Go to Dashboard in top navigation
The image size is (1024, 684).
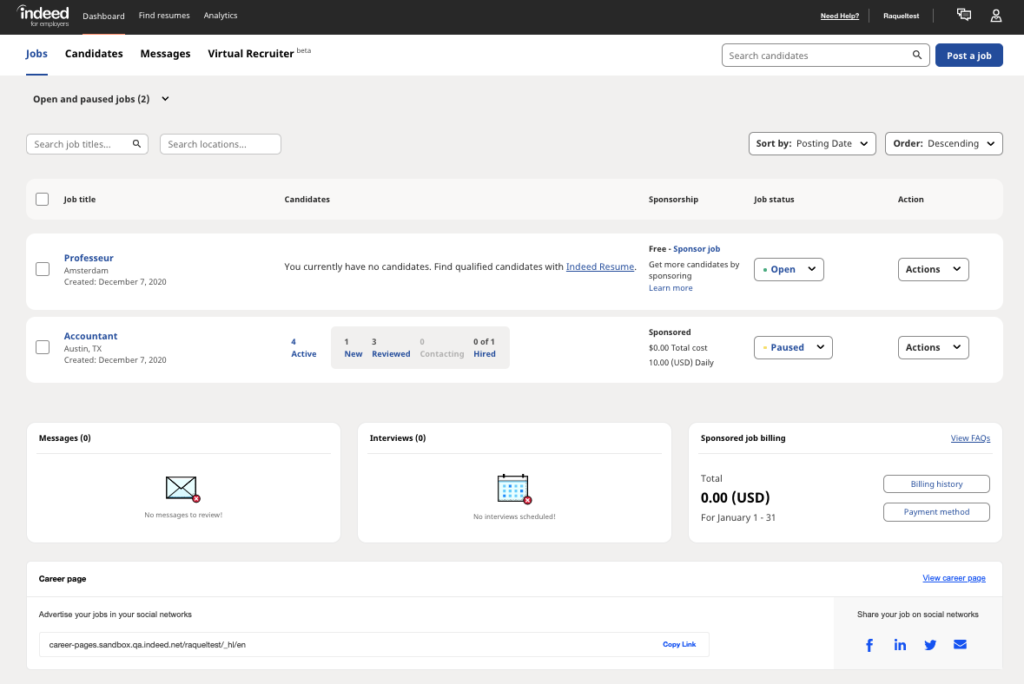click(x=103, y=16)
